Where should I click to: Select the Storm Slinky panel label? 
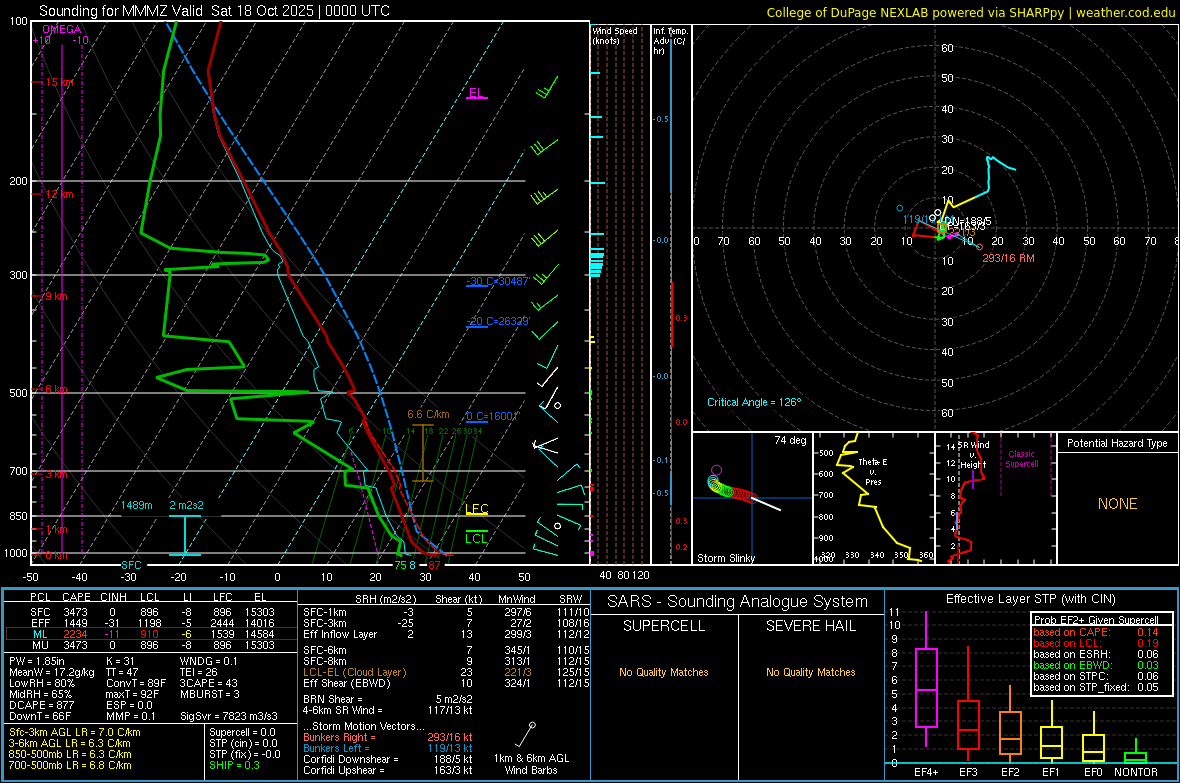(x=725, y=558)
